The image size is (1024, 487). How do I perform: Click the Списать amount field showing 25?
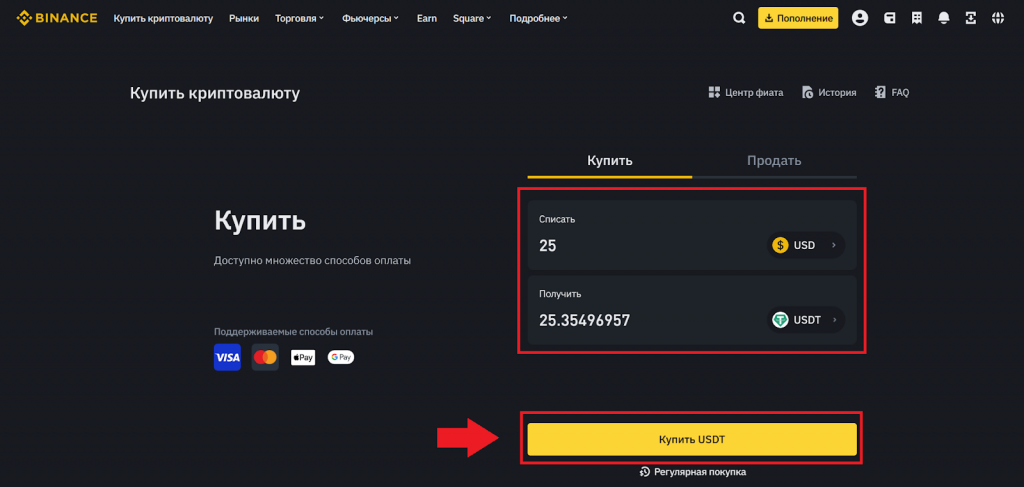coord(692,235)
